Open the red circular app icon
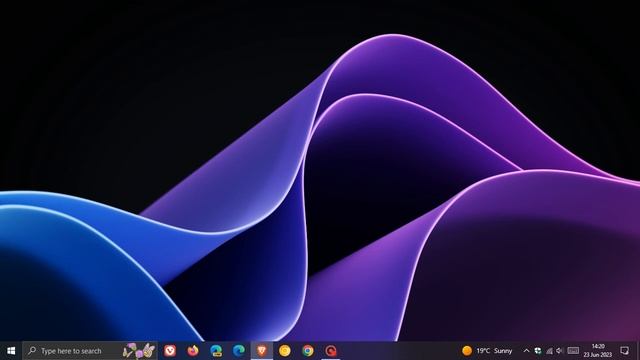The image size is (640, 360). 331,351
